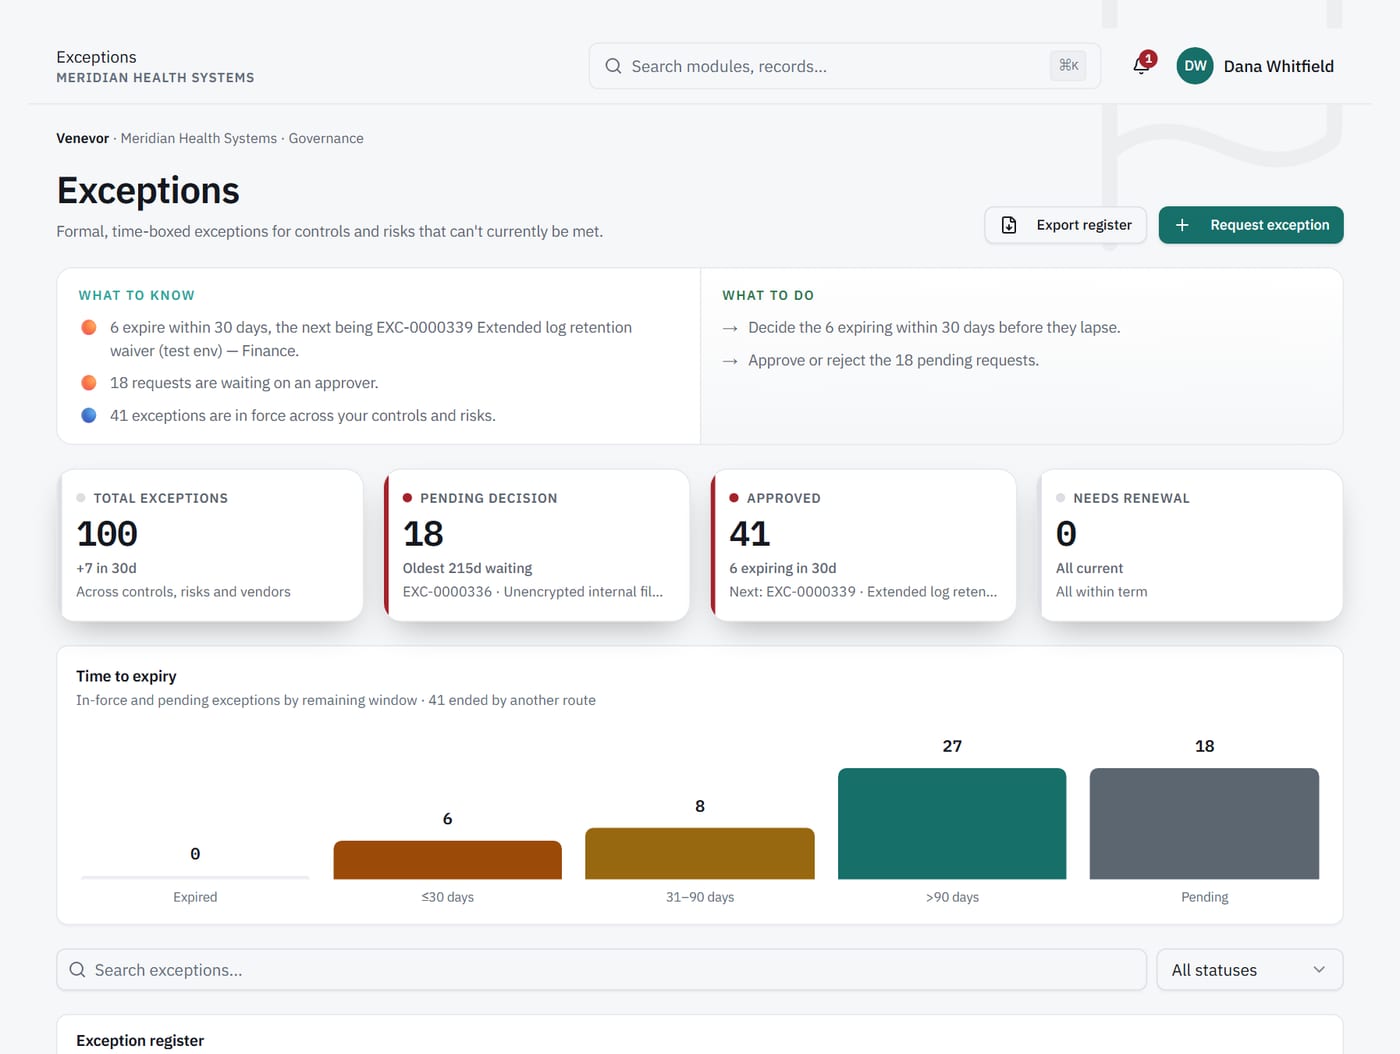1400x1054 pixels.
Task: Click the DW user avatar
Action: coord(1195,66)
